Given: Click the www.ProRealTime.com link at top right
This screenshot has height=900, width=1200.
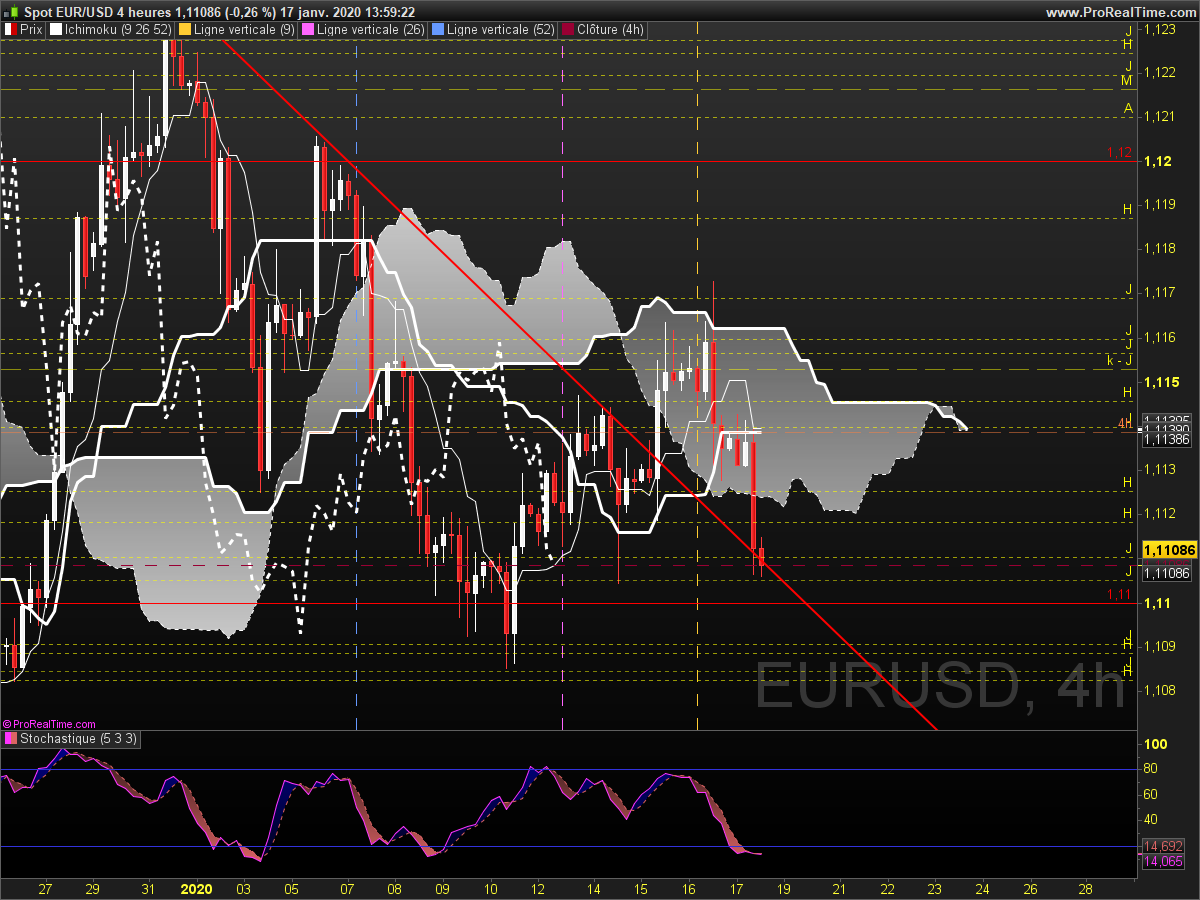Looking at the screenshot, I should [x=1120, y=12].
